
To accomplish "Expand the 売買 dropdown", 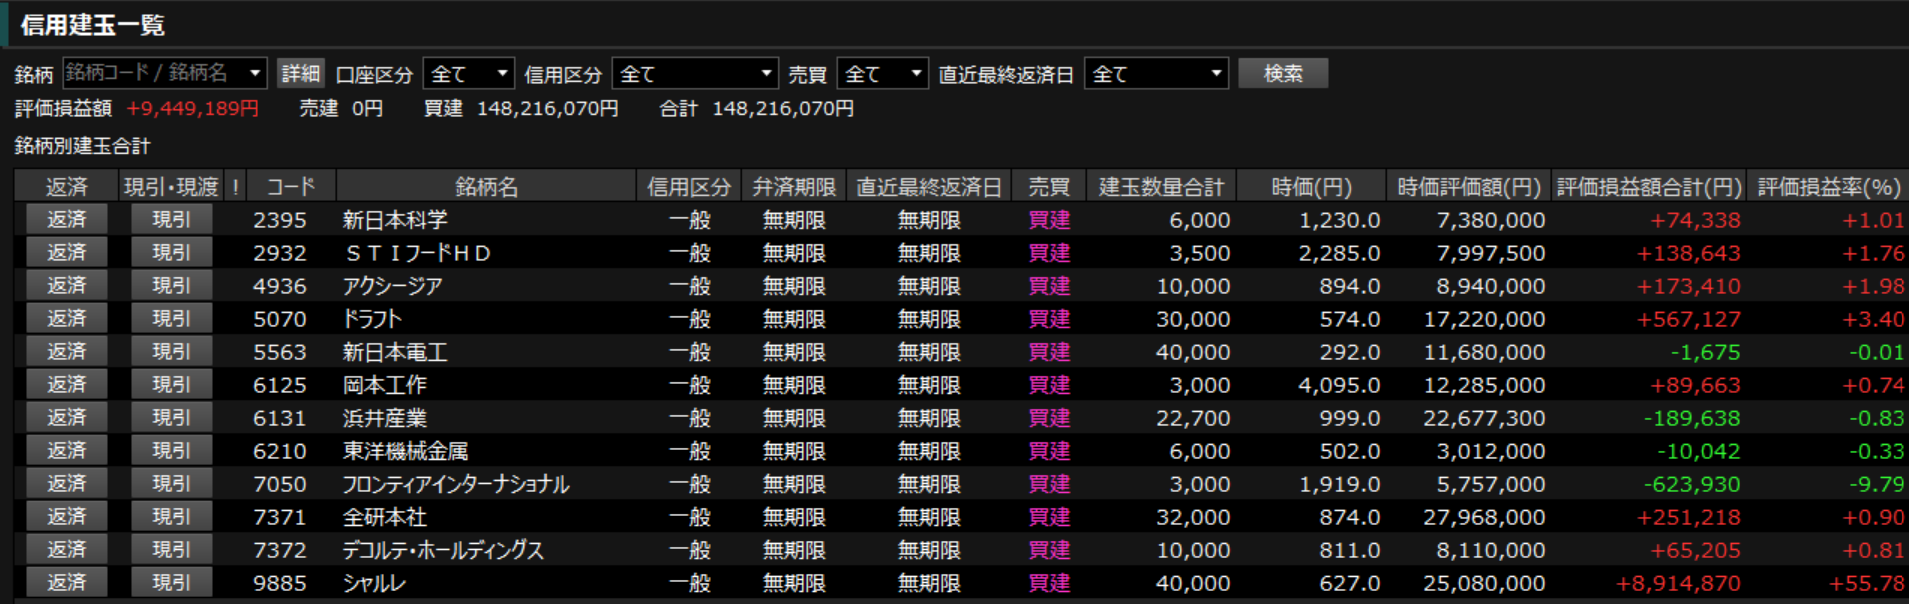I will pos(882,73).
